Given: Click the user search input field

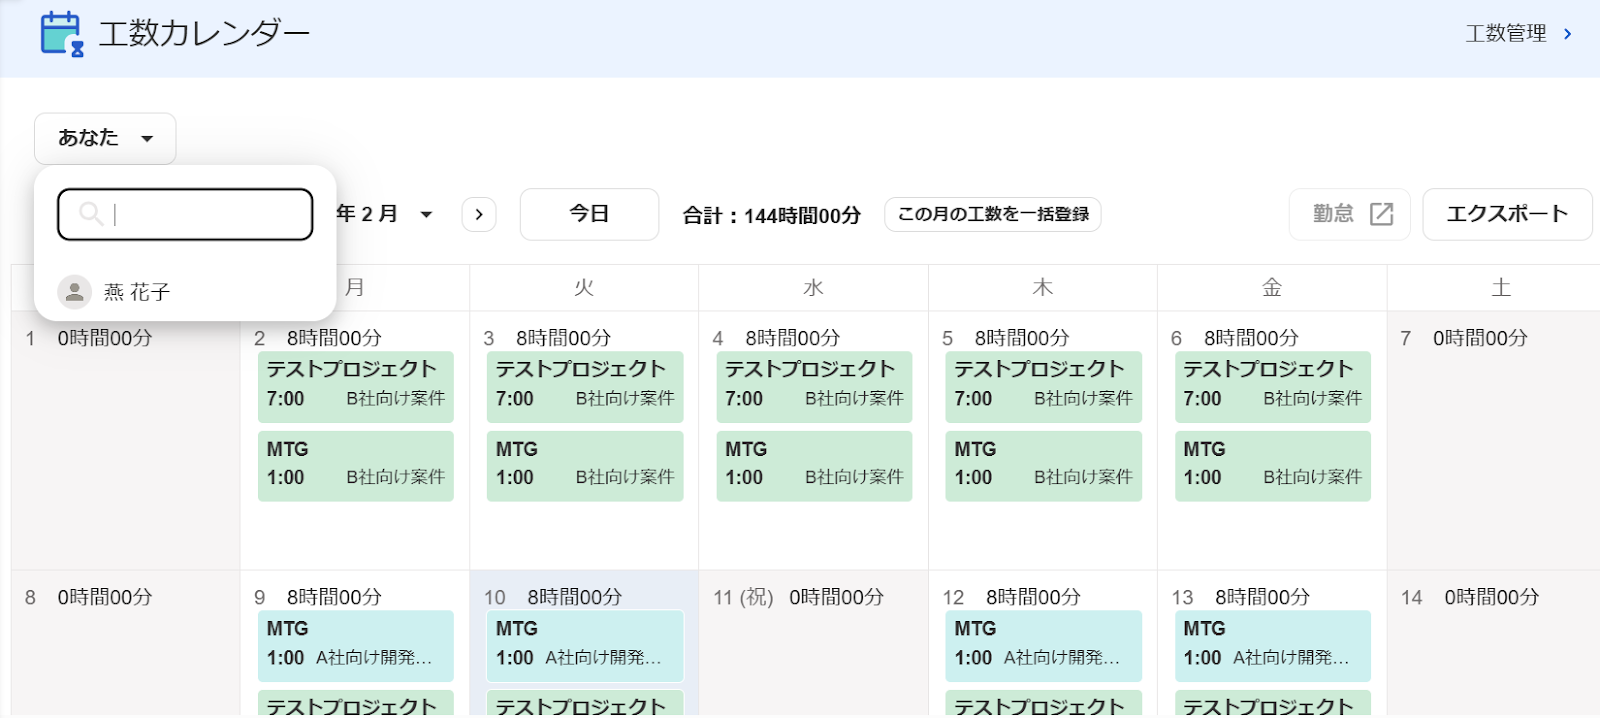Looking at the screenshot, I should pyautogui.click(x=185, y=214).
